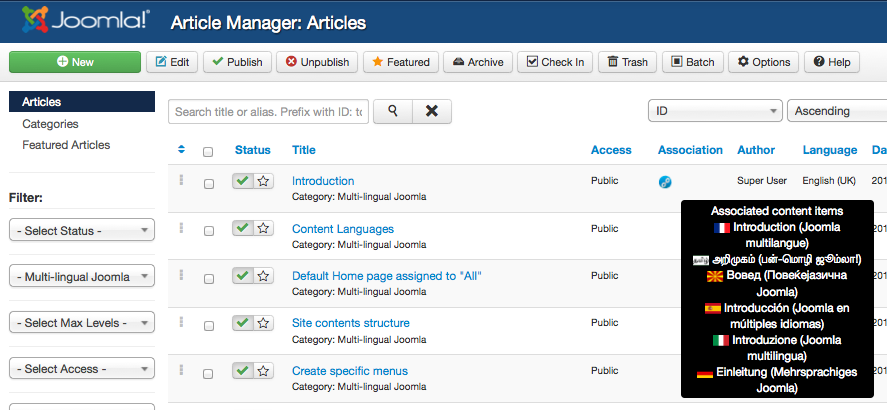Click the green New button
This screenshot has width=887, height=410.
coord(75,62)
